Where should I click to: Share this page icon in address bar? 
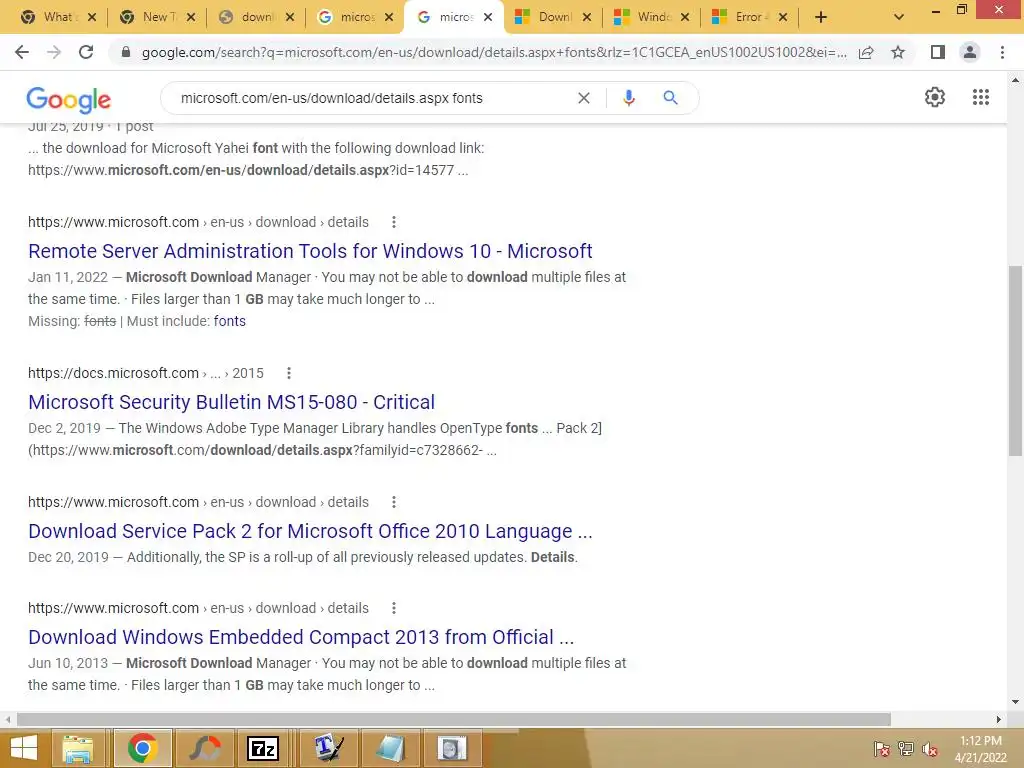[866, 52]
